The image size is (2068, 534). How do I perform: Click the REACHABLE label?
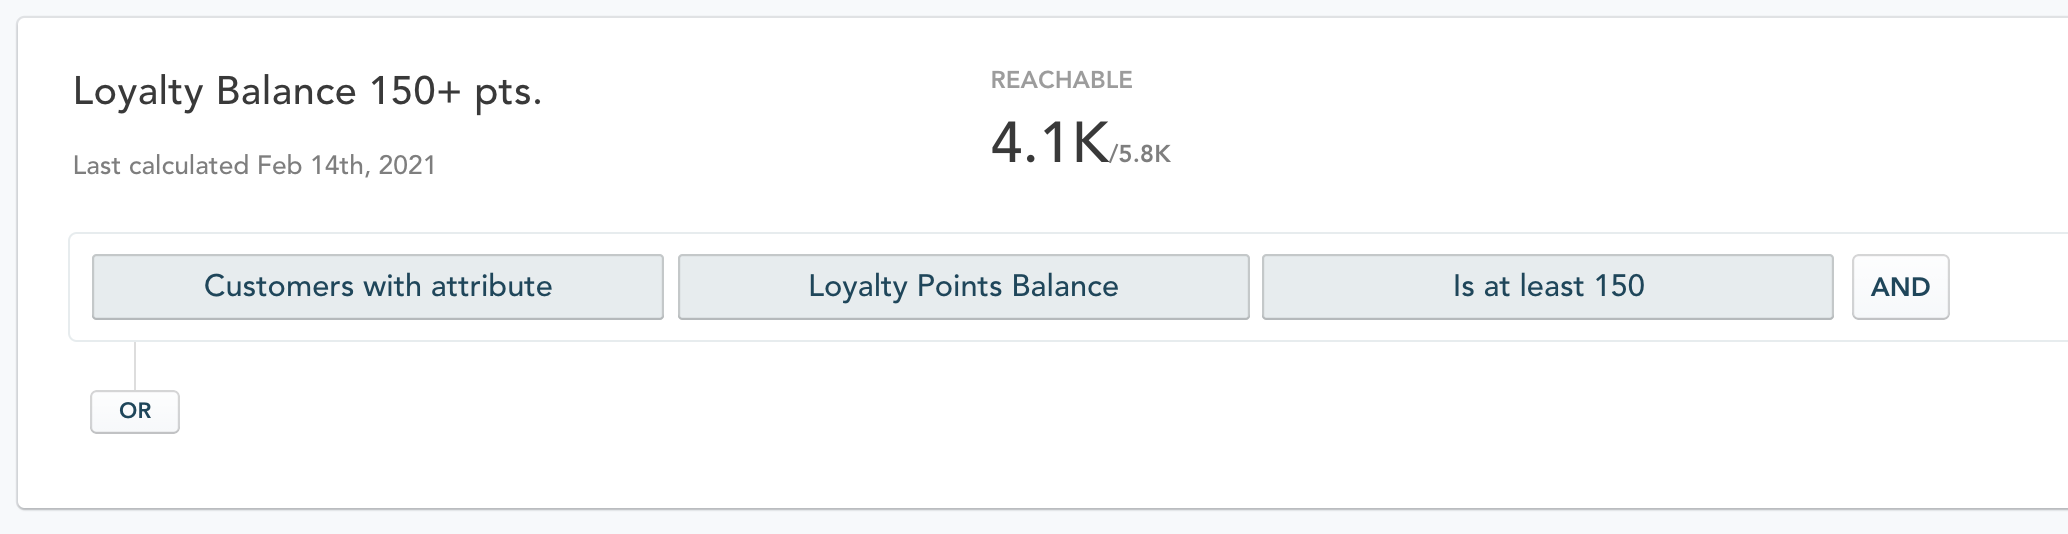tap(1061, 80)
